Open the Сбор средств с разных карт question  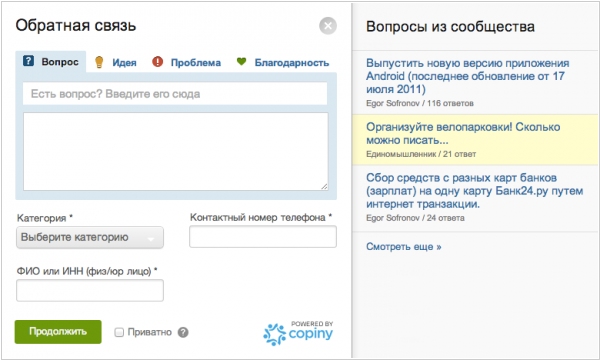click(x=474, y=191)
